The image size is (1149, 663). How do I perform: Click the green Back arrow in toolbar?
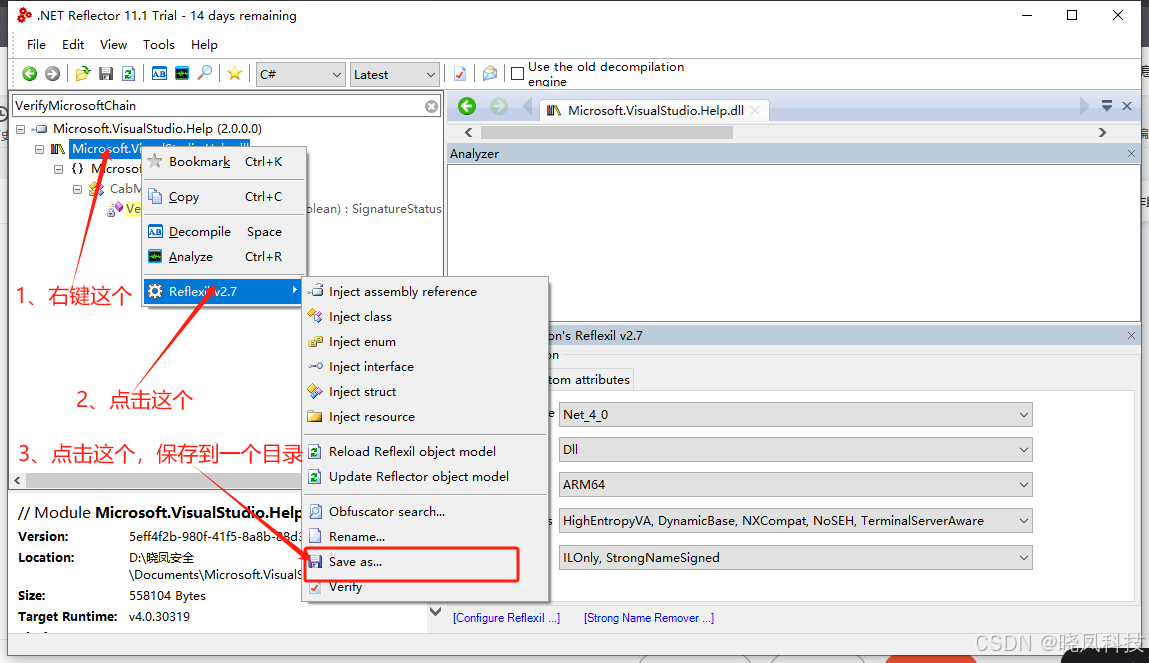pos(29,73)
